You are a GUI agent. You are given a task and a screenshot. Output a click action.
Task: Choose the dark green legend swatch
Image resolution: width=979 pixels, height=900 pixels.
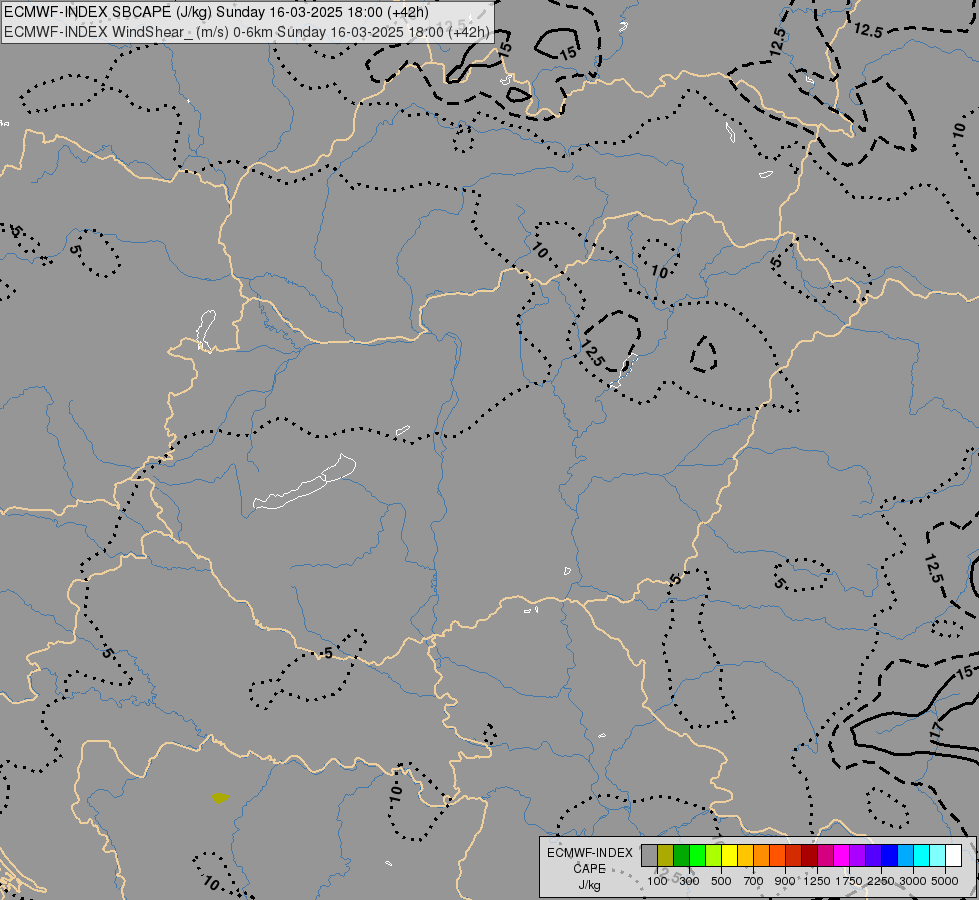click(681, 855)
